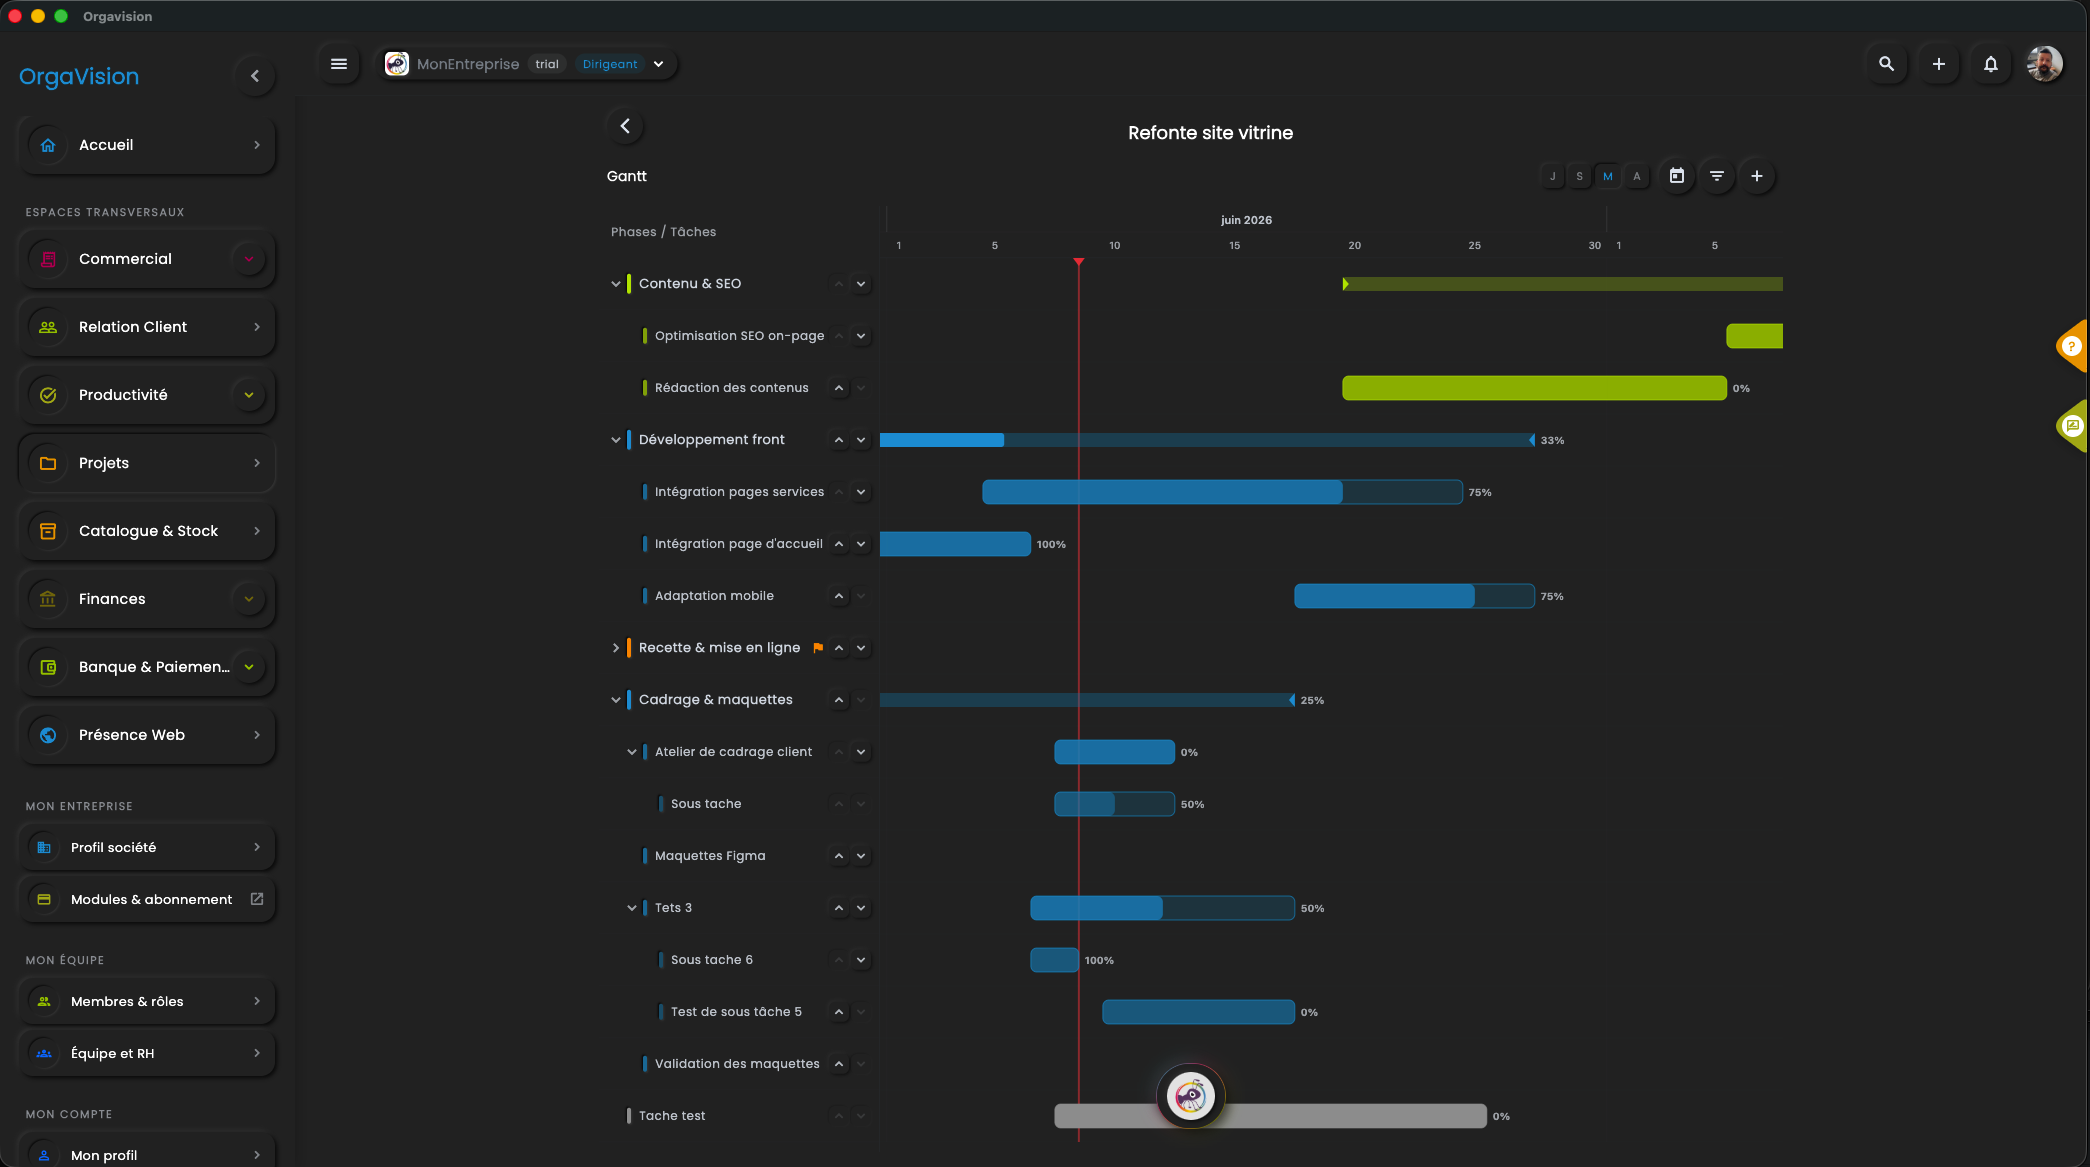2090x1167 pixels.
Task: Move Rédaction des contenus task up
Action: point(839,388)
